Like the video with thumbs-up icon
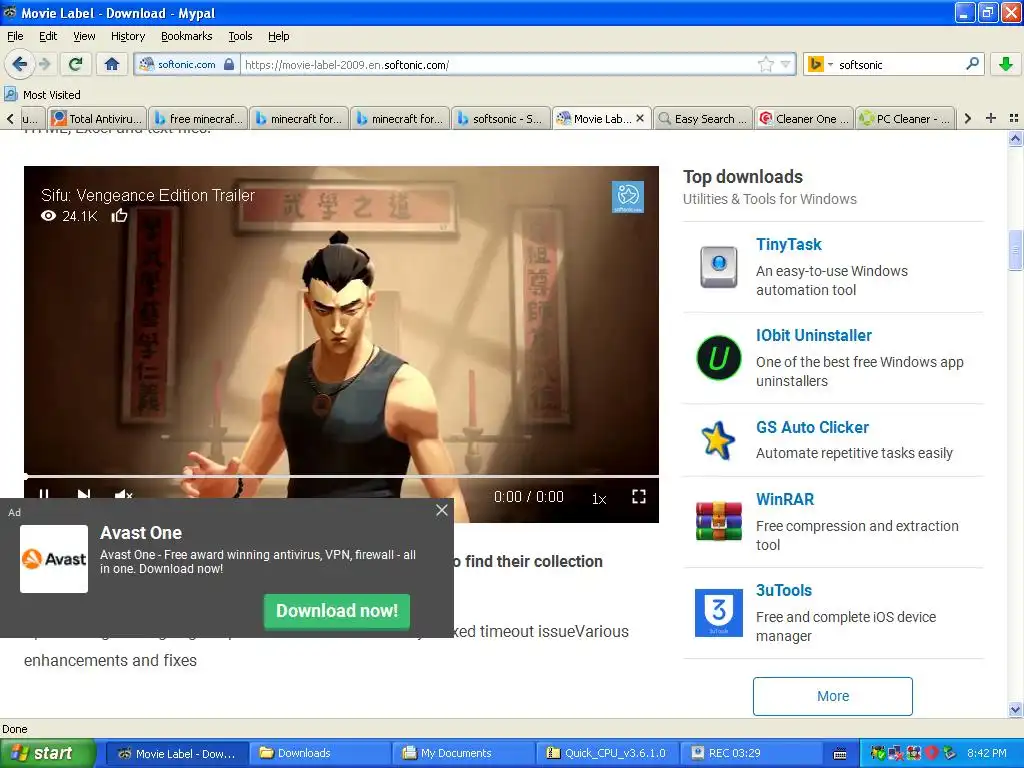This screenshot has width=1024, height=768. [119, 216]
